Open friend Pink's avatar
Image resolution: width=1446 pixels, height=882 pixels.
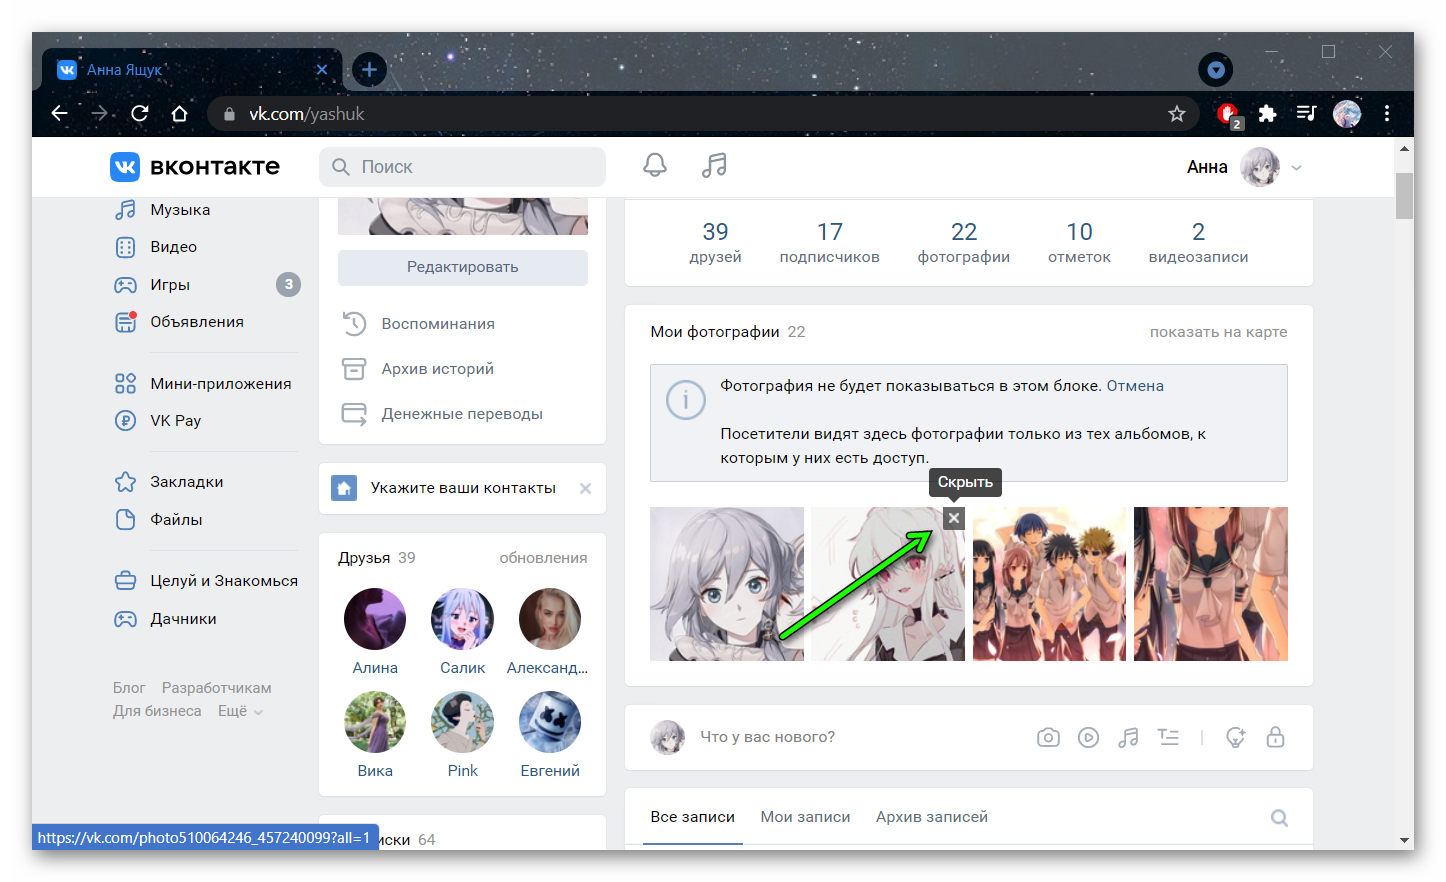pyautogui.click(x=462, y=722)
